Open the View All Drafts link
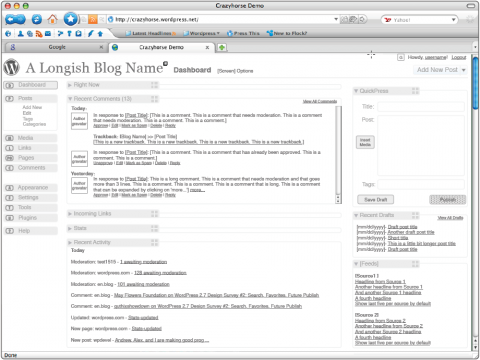480x360 pixels. pos(450,218)
